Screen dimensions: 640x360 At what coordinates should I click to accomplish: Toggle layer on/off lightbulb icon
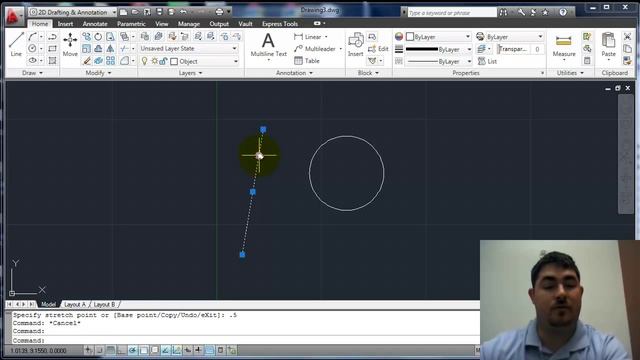point(144,61)
